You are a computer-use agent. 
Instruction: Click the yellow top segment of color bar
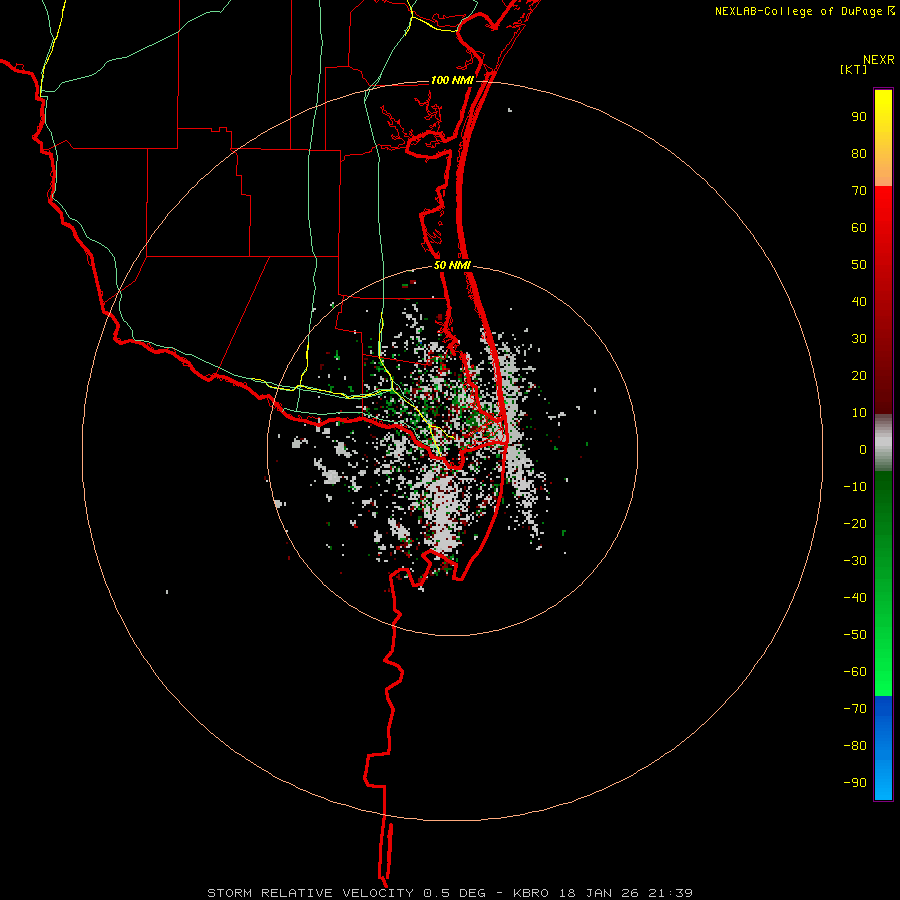(x=883, y=138)
